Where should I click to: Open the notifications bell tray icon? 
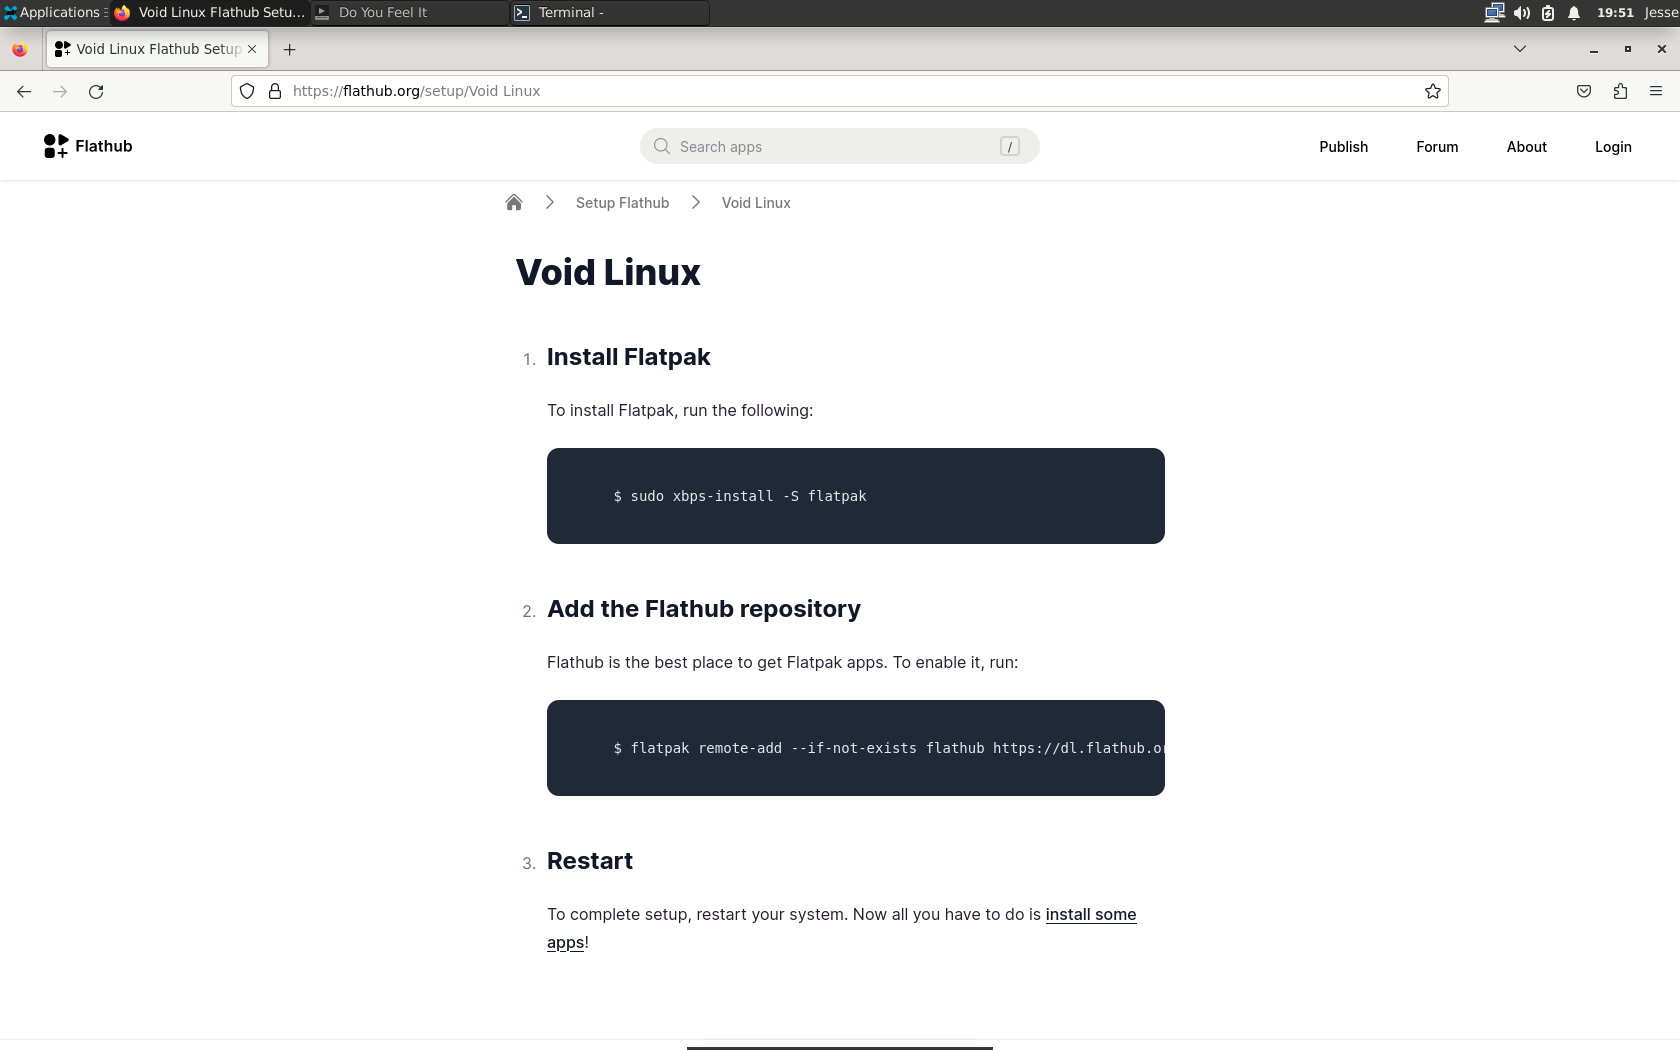click(1574, 13)
